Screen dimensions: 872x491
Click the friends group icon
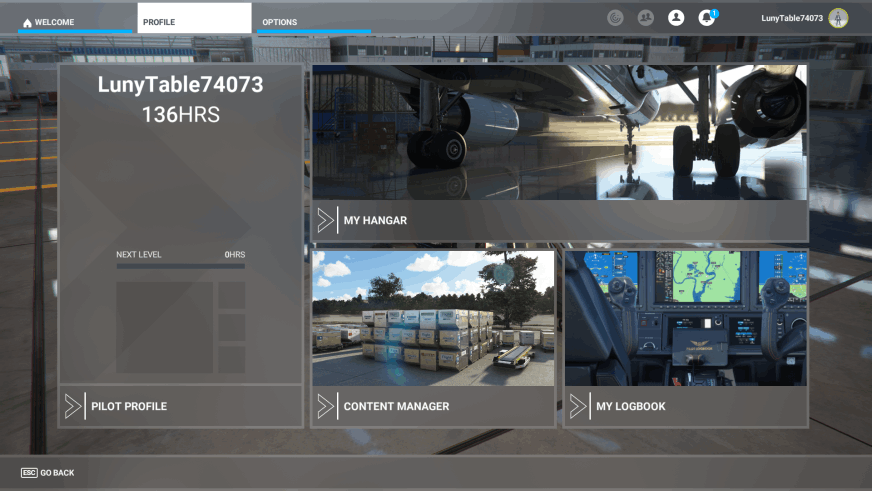646,18
